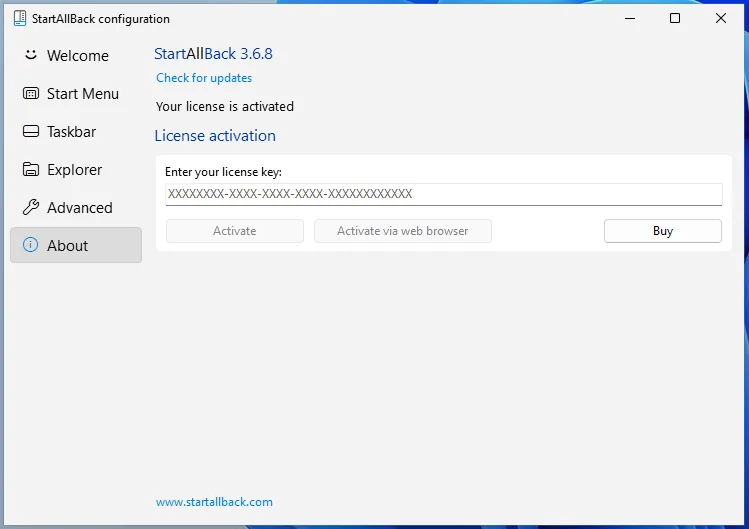Click the smiley face Welcome icon

(30, 55)
